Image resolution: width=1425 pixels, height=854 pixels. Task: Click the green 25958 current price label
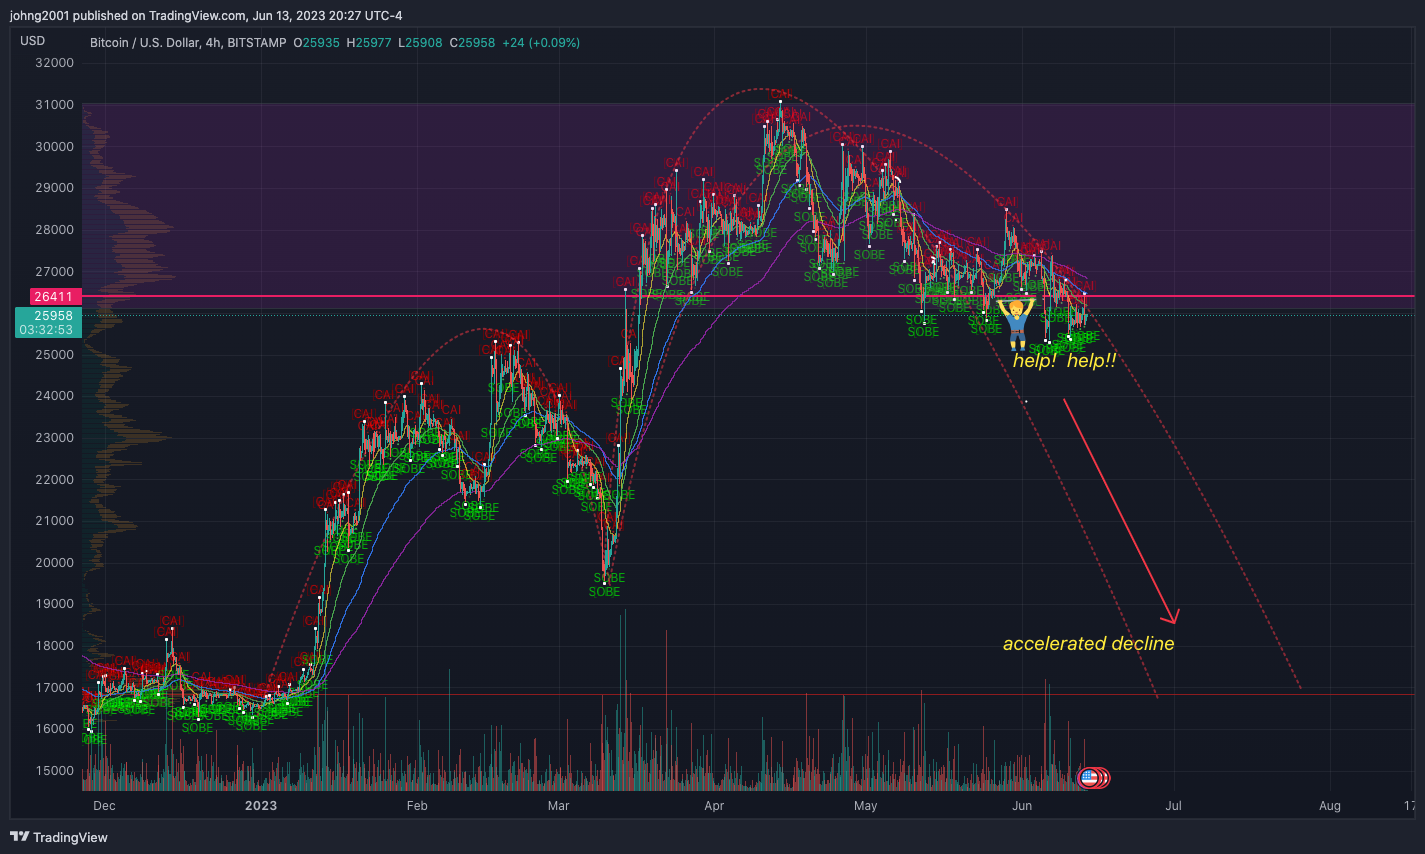point(53,315)
